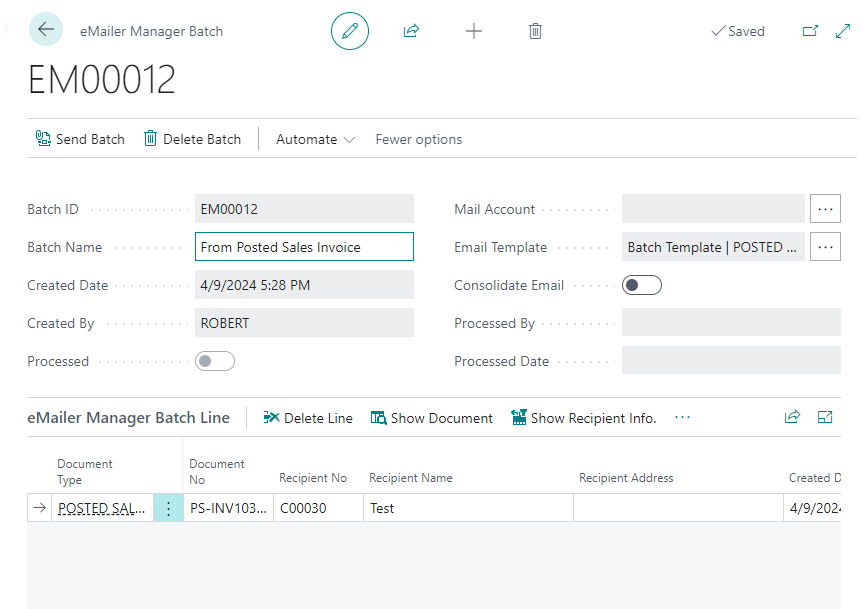The width and height of the screenshot is (862, 609).
Task: Maximize the batch line section icon
Action: (x=825, y=418)
